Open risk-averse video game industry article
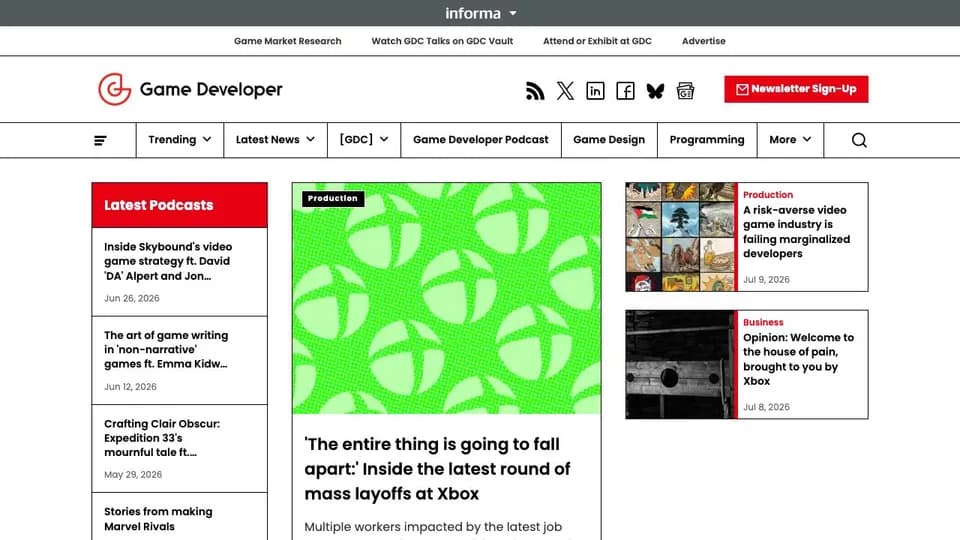The image size is (960, 540). click(x=797, y=231)
